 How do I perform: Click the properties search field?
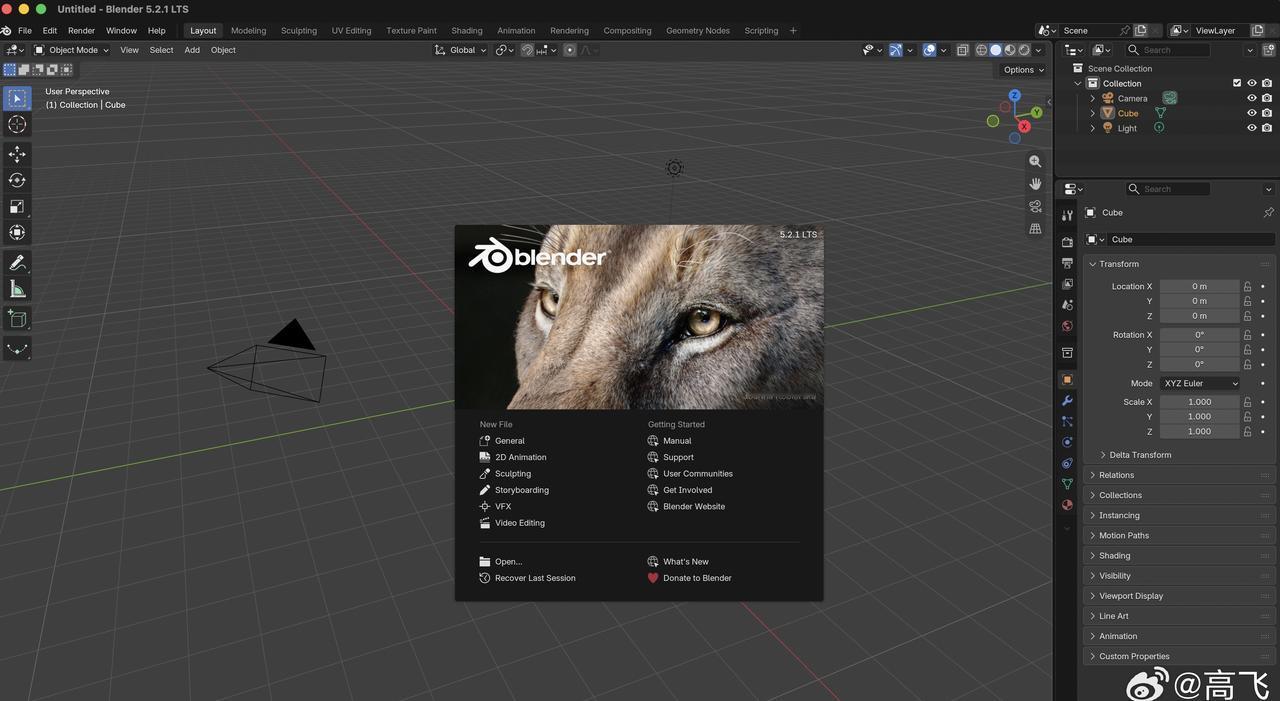pyautogui.click(x=1168, y=189)
